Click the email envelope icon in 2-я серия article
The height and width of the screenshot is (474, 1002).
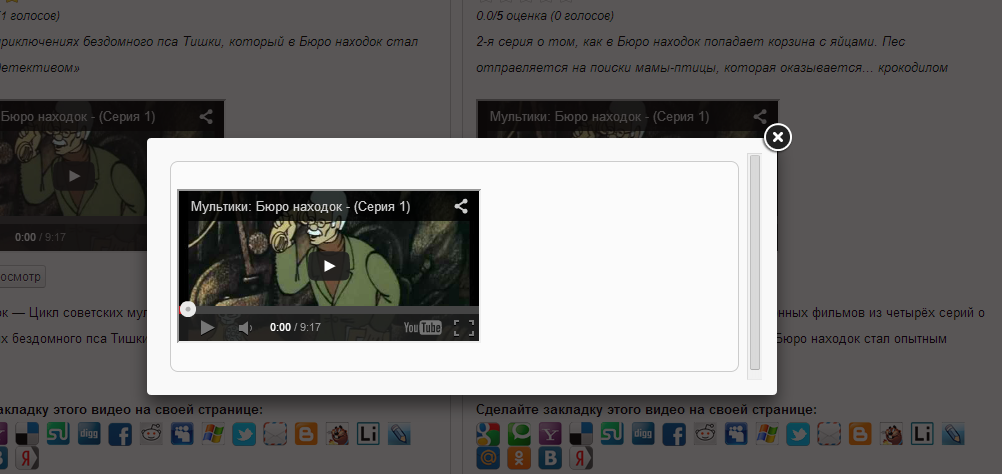(829, 434)
